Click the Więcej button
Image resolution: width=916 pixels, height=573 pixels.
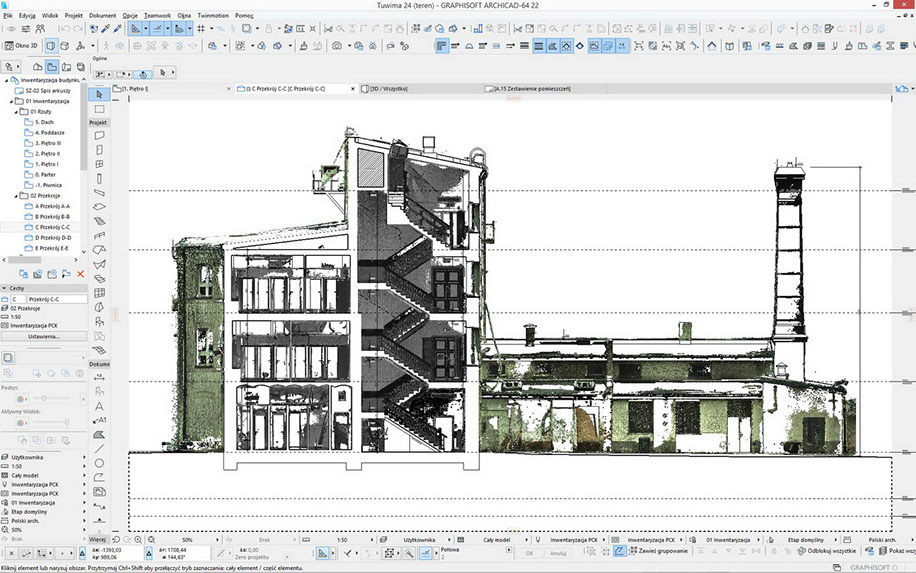(x=97, y=539)
